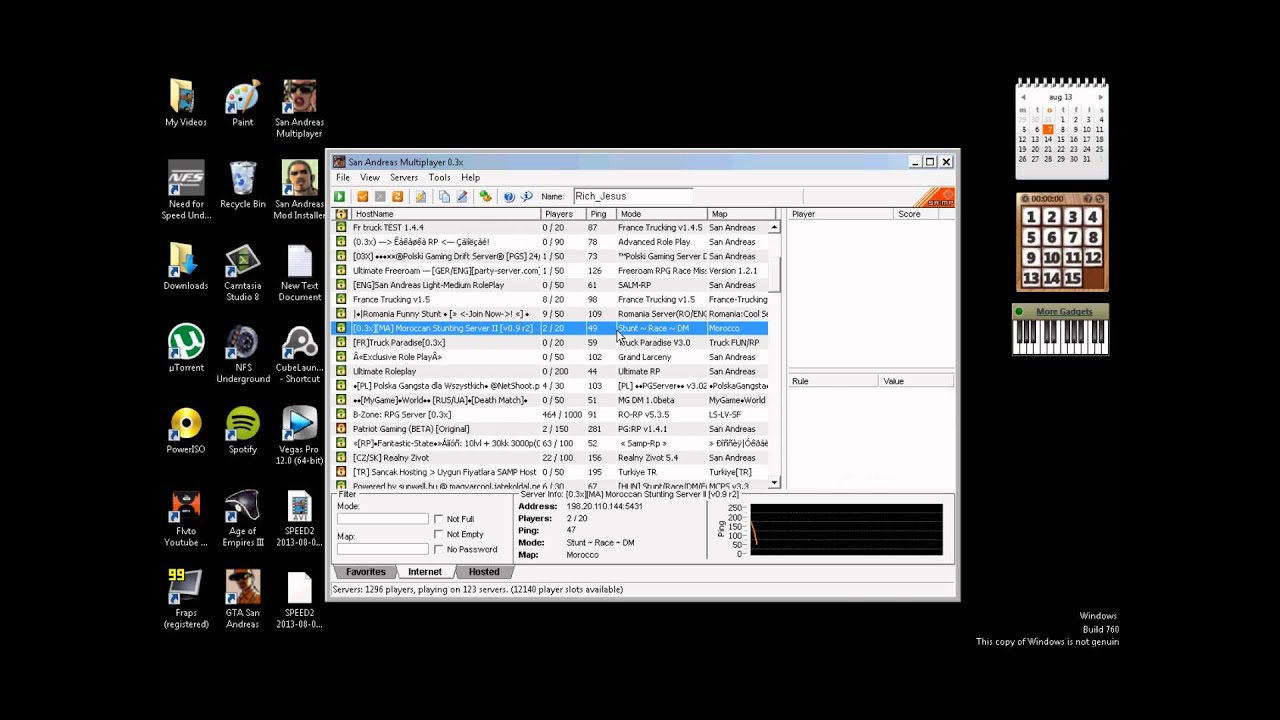This screenshot has width=1280, height=720.
Task: Sort servers by the Mode column header
Action: (x=661, y=214)
